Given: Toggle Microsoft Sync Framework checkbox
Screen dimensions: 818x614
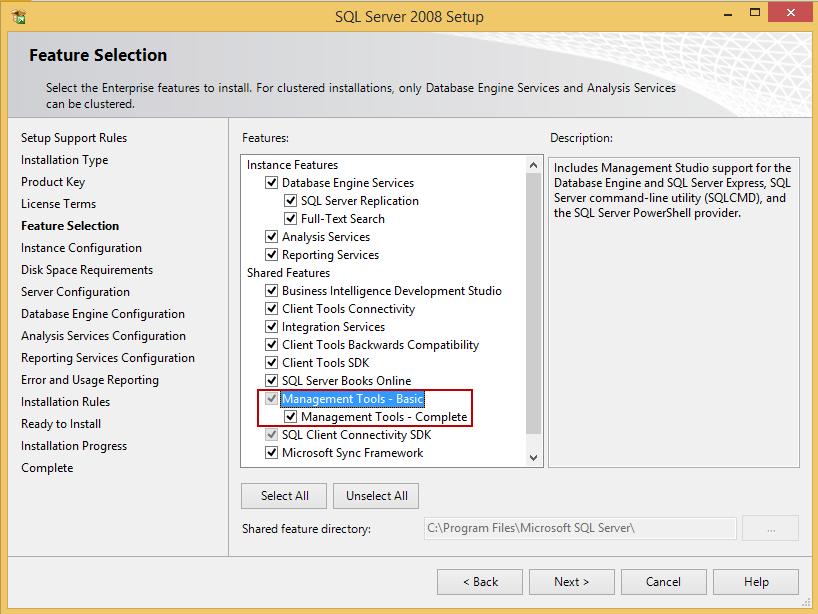Looking at the screenshot, I should point(271,453).
